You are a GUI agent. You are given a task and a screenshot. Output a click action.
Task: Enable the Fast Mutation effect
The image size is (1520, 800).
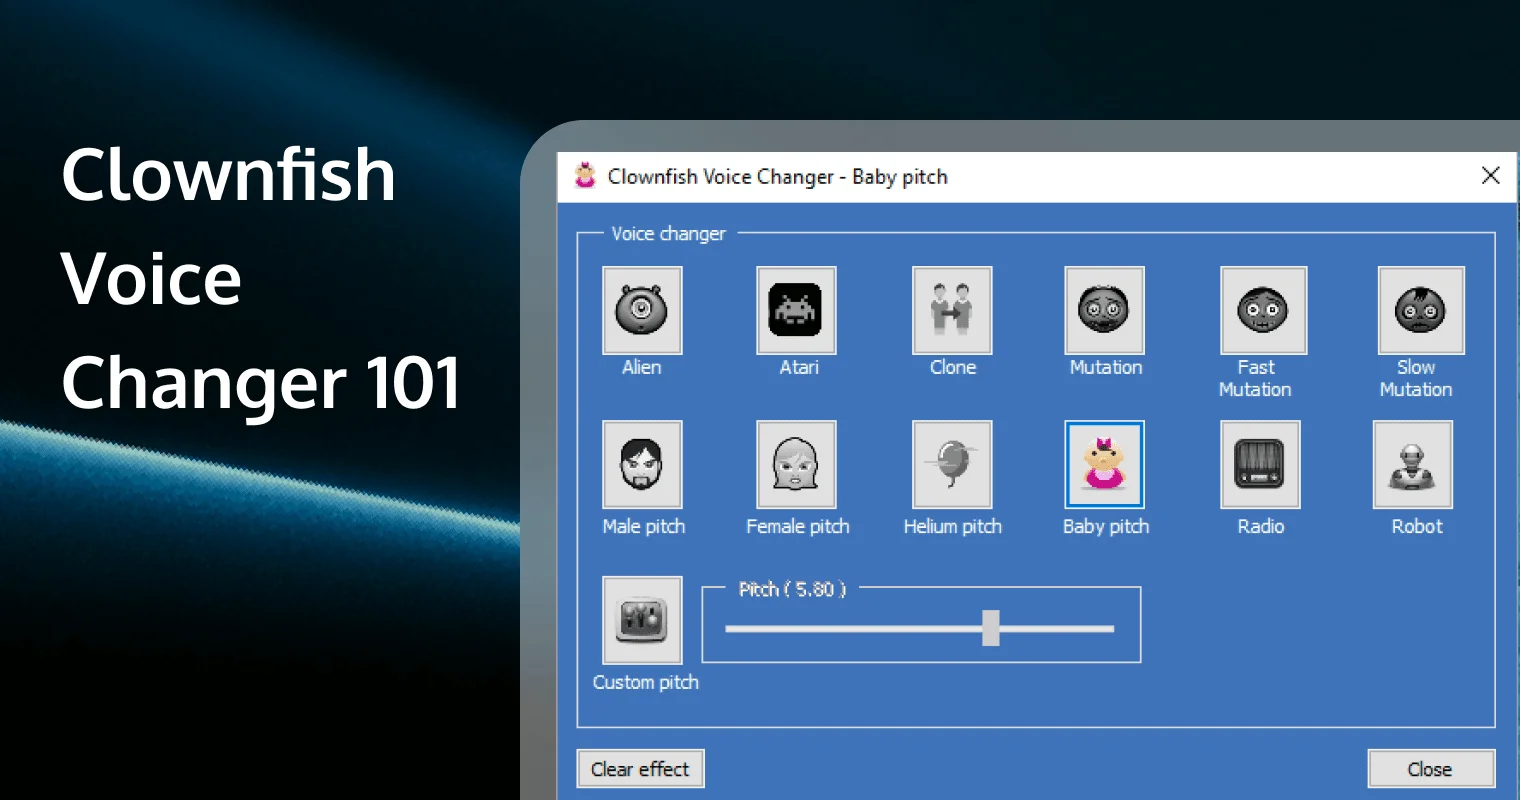[x=1263, y=310]
